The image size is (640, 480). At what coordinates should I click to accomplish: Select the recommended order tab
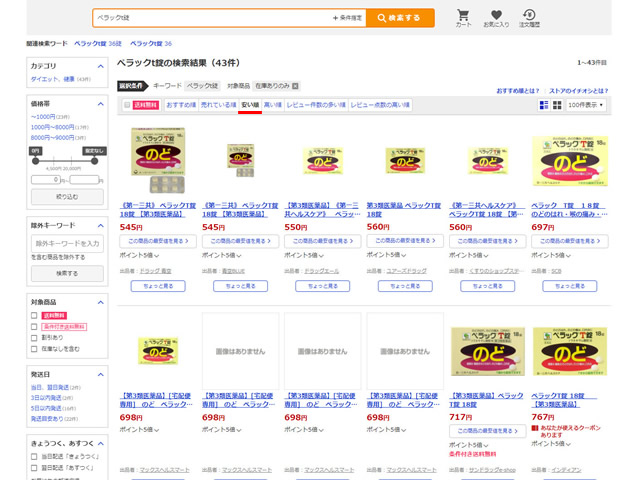click(181, 105)
